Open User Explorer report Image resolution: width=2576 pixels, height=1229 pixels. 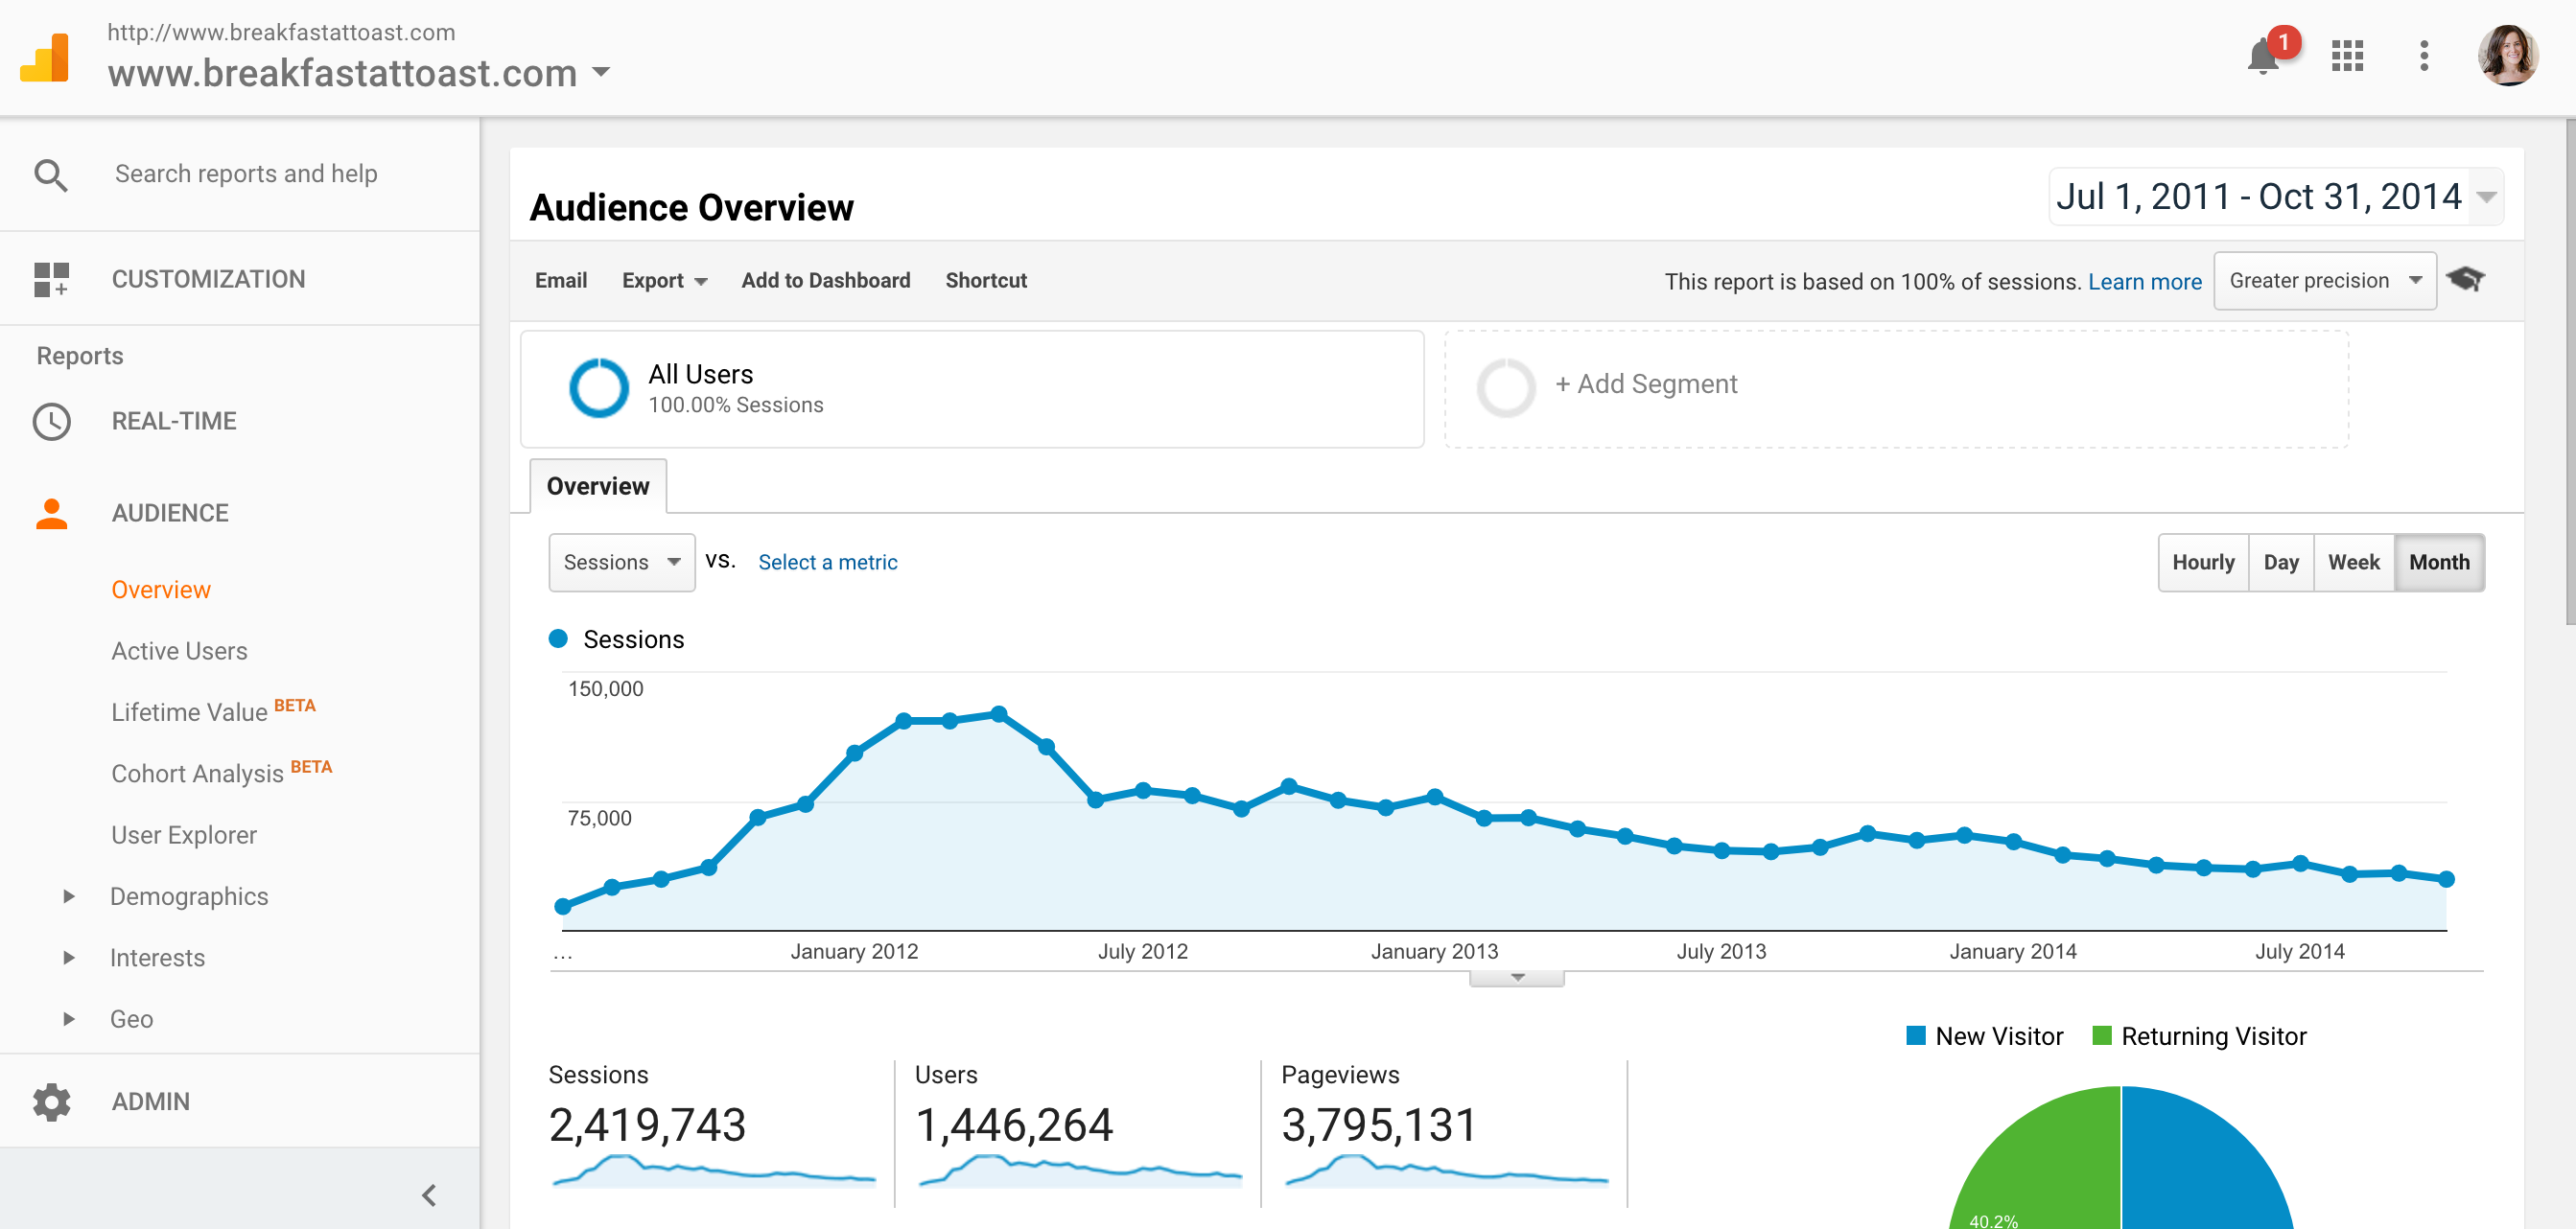tap(184, 835)
